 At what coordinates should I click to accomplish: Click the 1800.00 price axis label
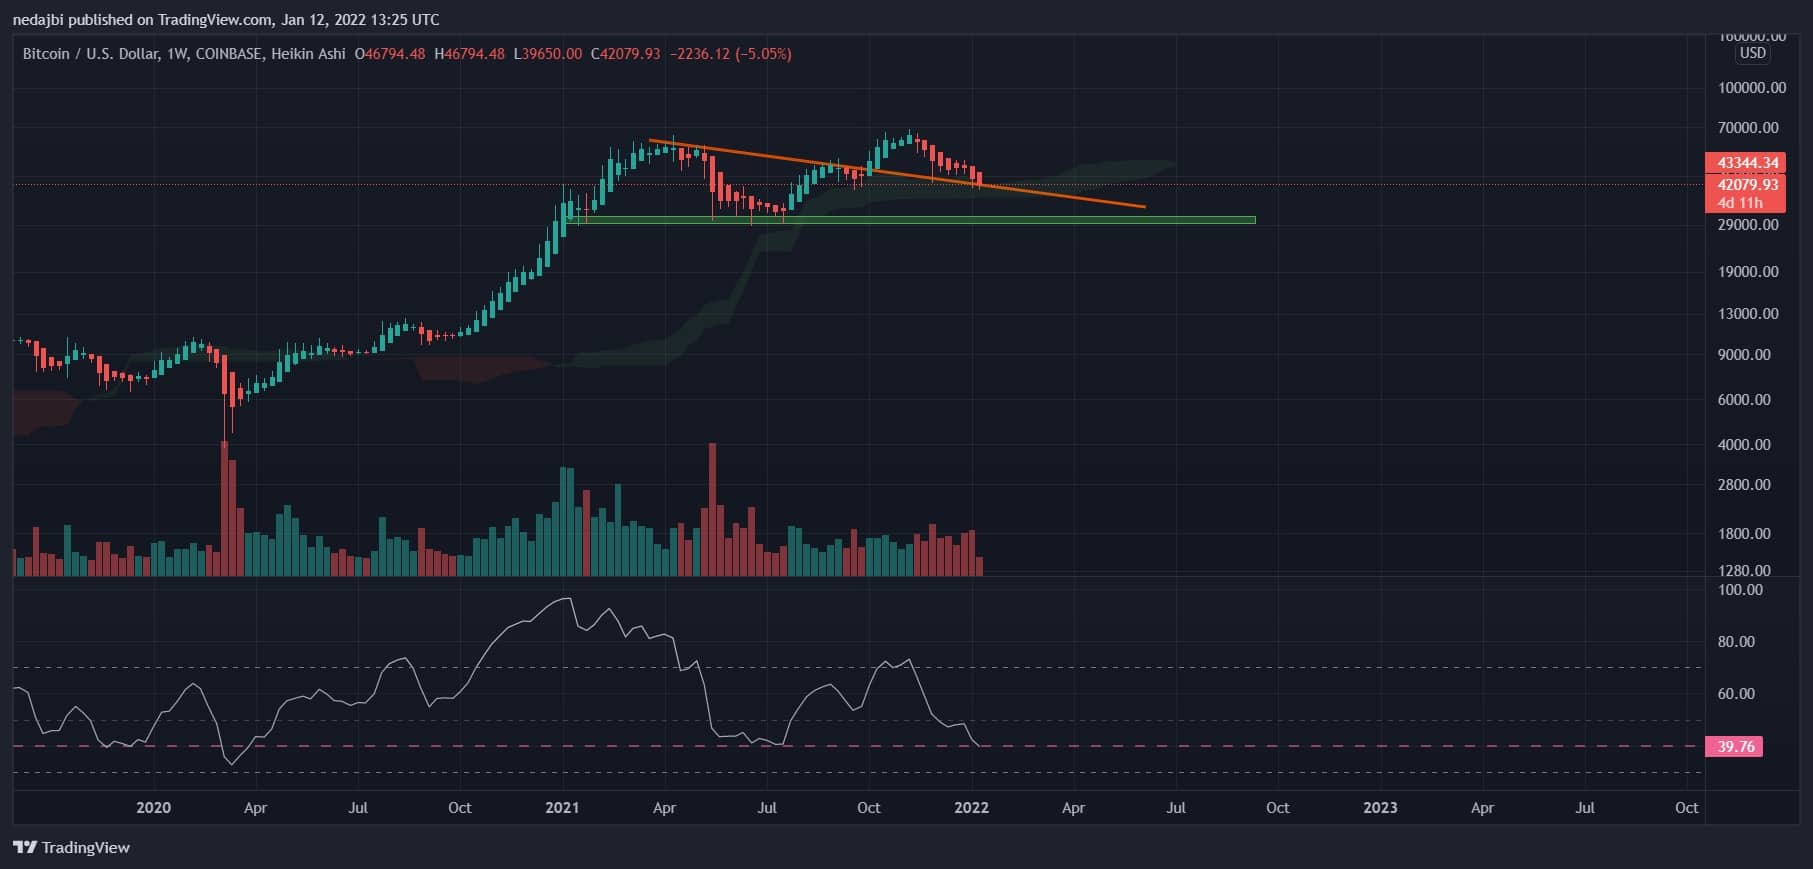1745,534
